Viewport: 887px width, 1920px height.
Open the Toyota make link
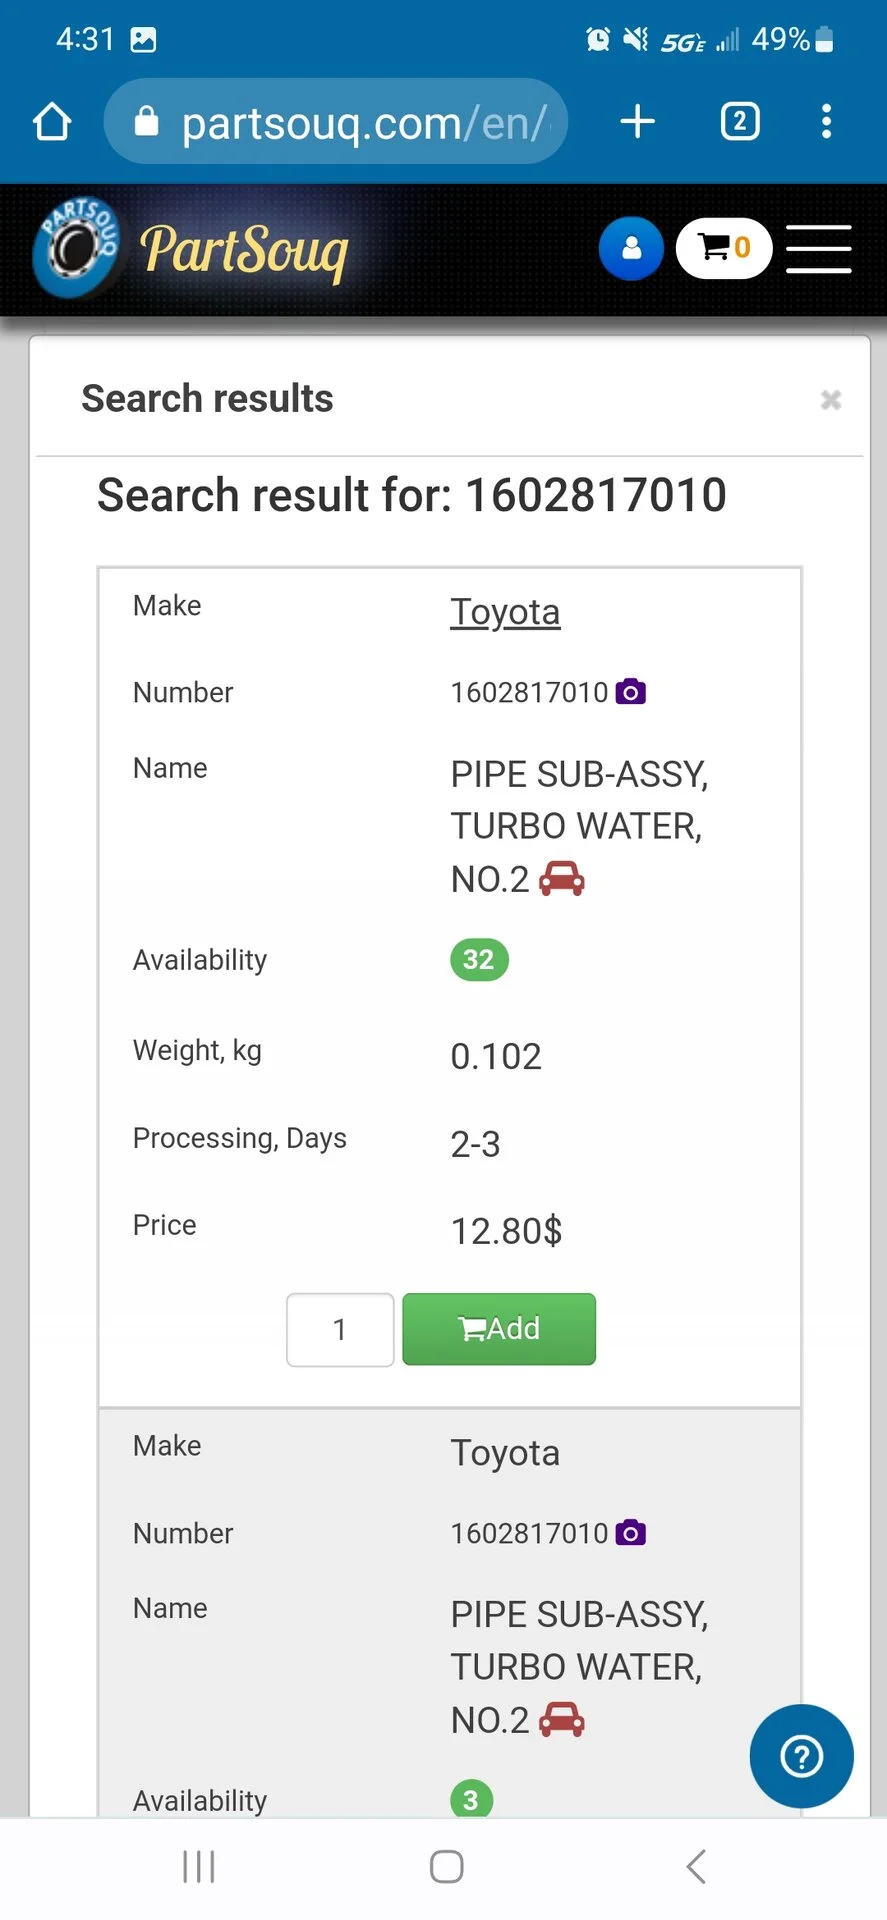[505, 612]
